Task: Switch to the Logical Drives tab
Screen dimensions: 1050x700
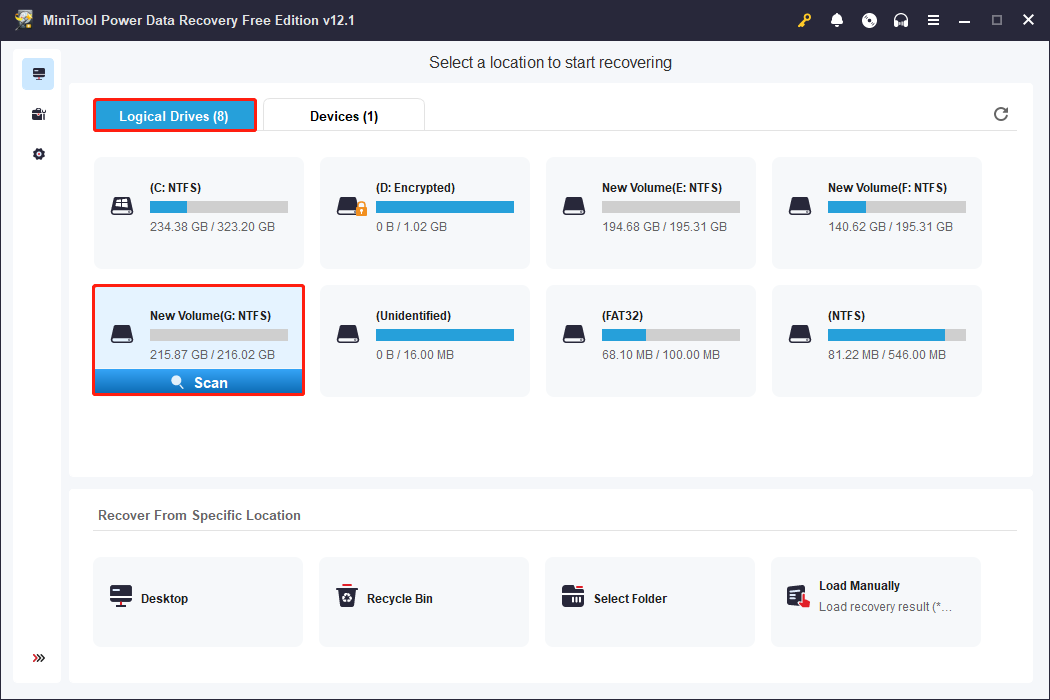Action: click(174, 116)
